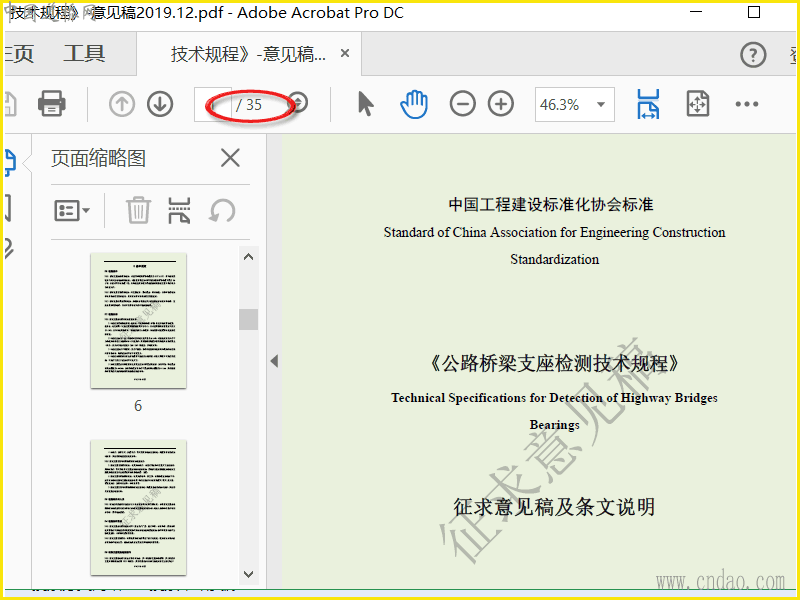800x600 pixels.
Task: Click the page thumbnails sidebar icon
Action: [10, 163]
